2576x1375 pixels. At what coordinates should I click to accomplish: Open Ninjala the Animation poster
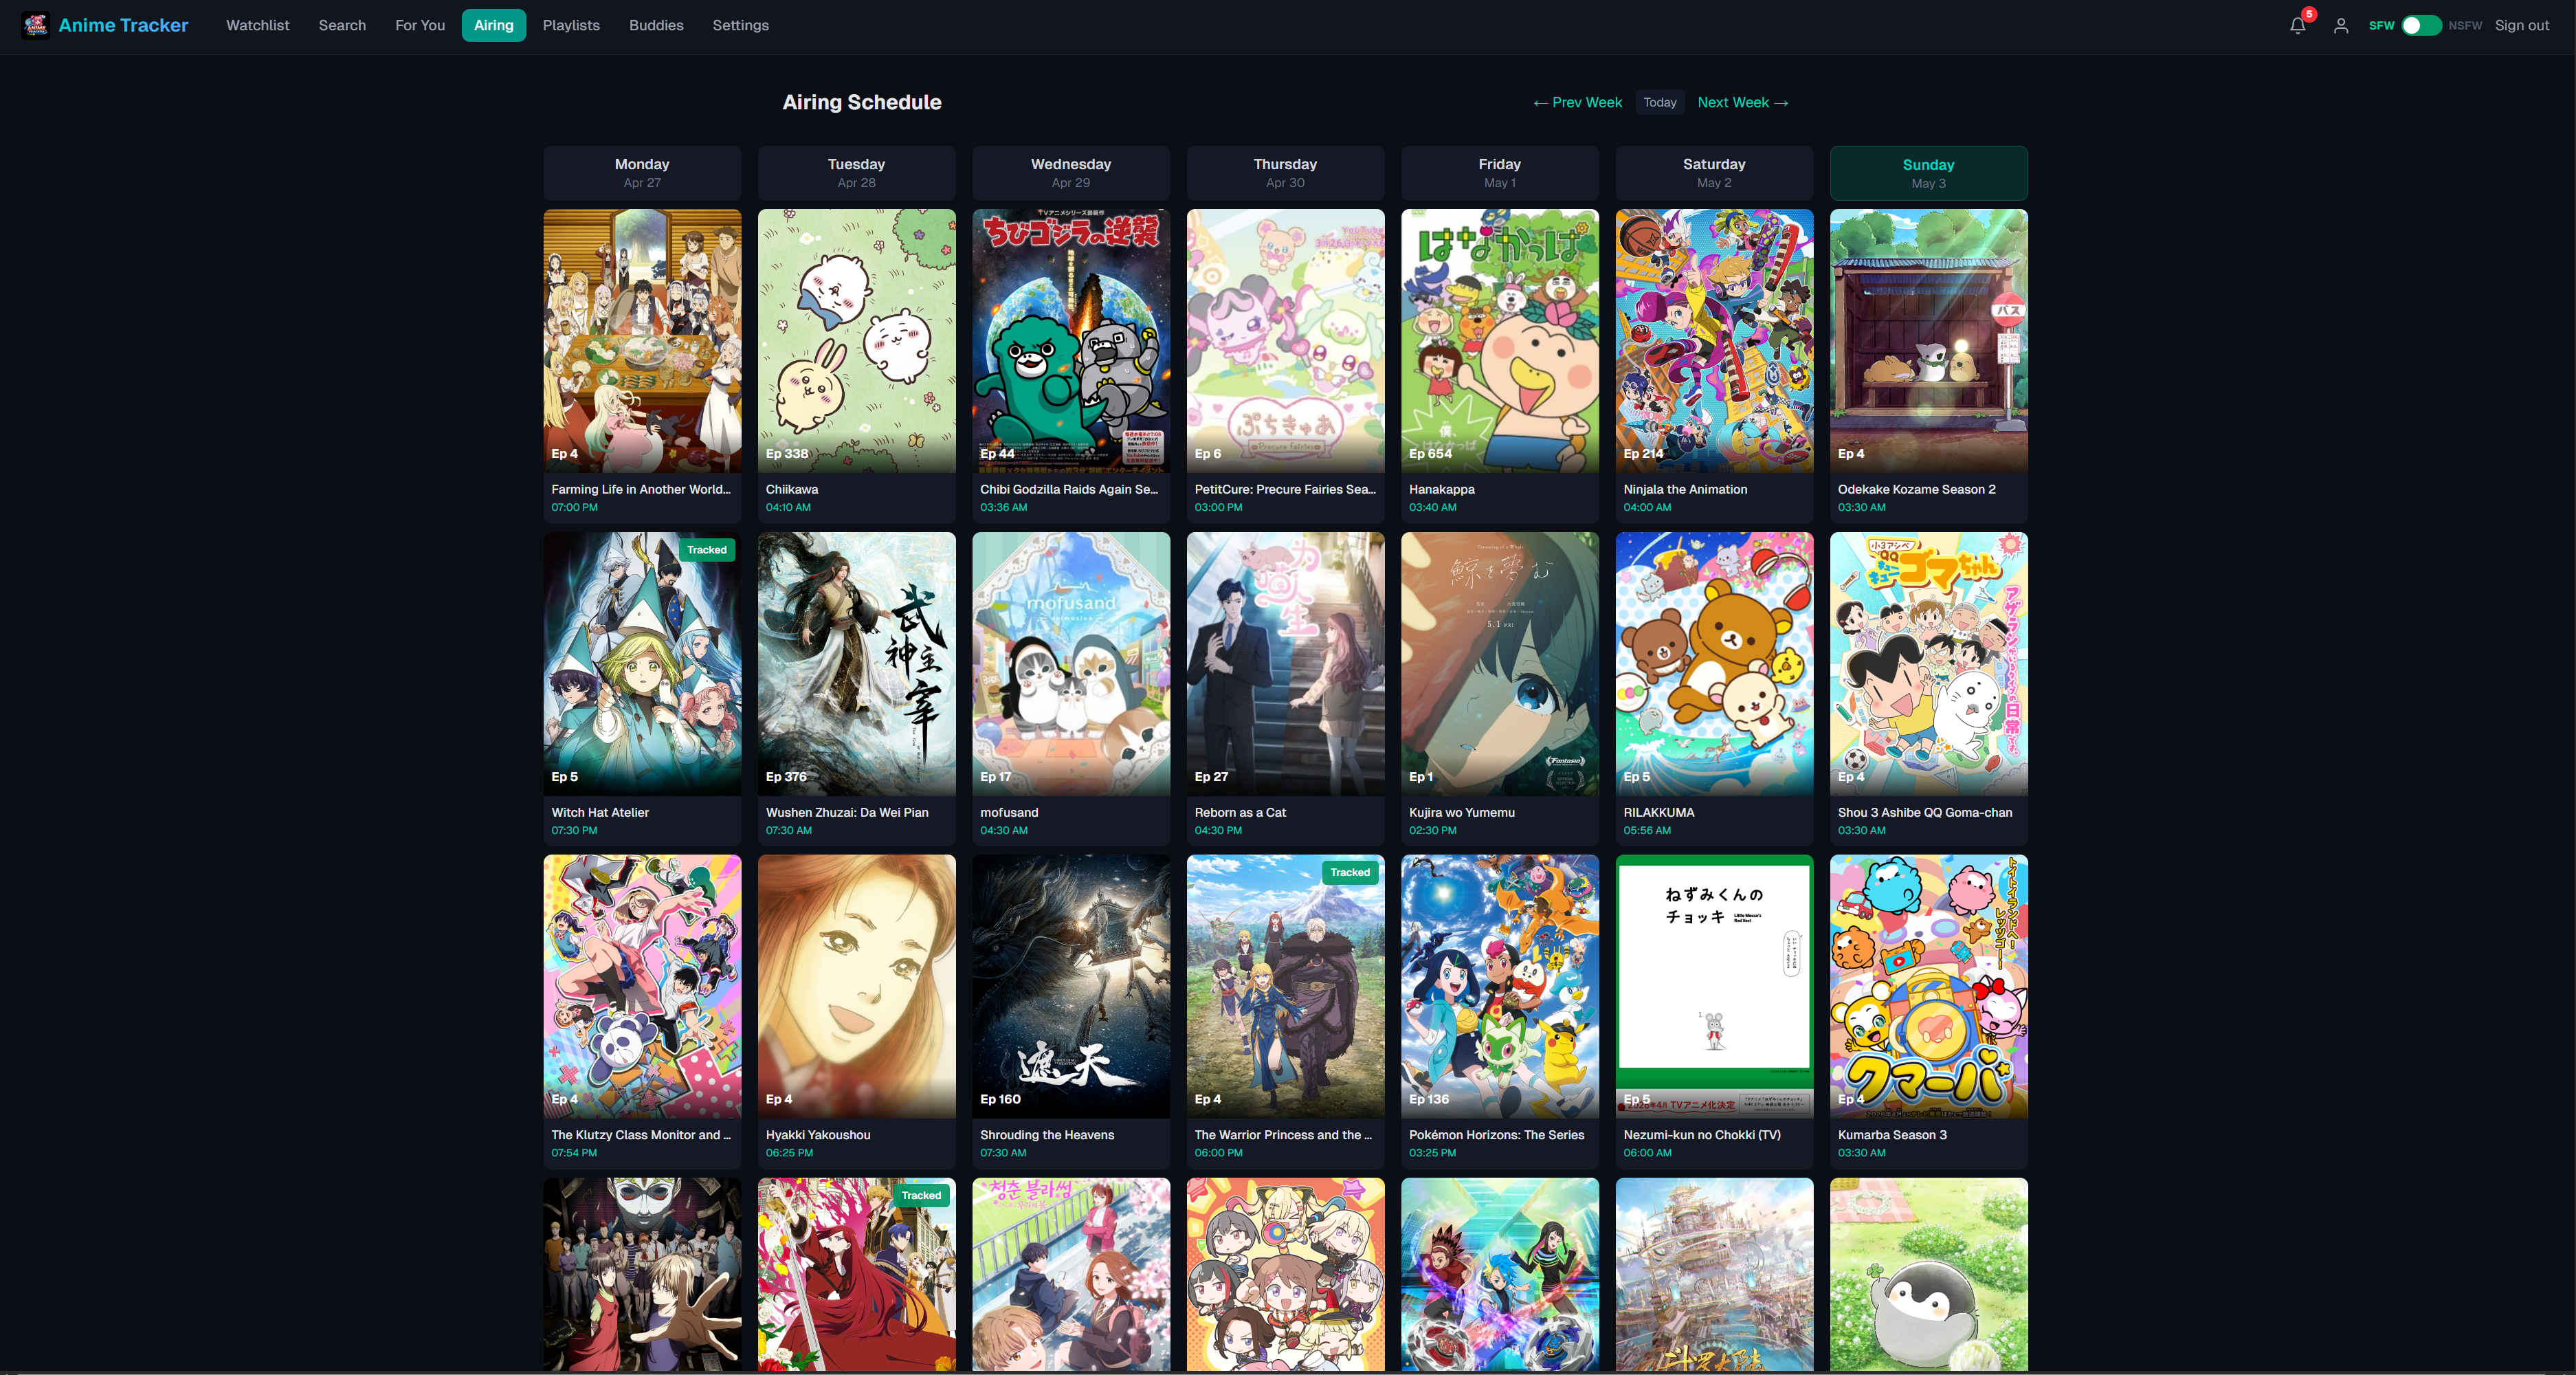click(x=1714, y=341)
